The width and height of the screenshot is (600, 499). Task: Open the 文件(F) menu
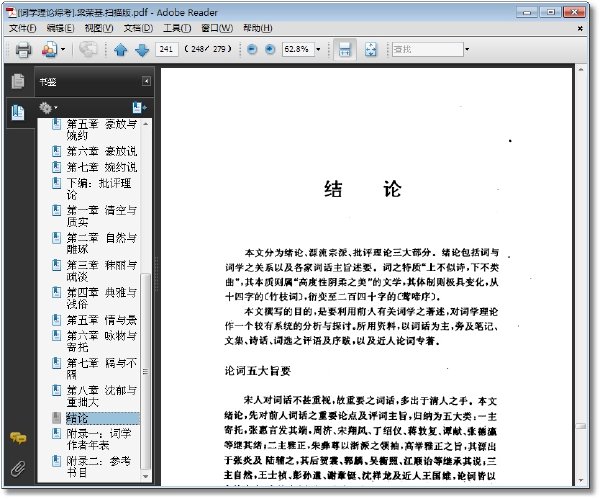22,28
